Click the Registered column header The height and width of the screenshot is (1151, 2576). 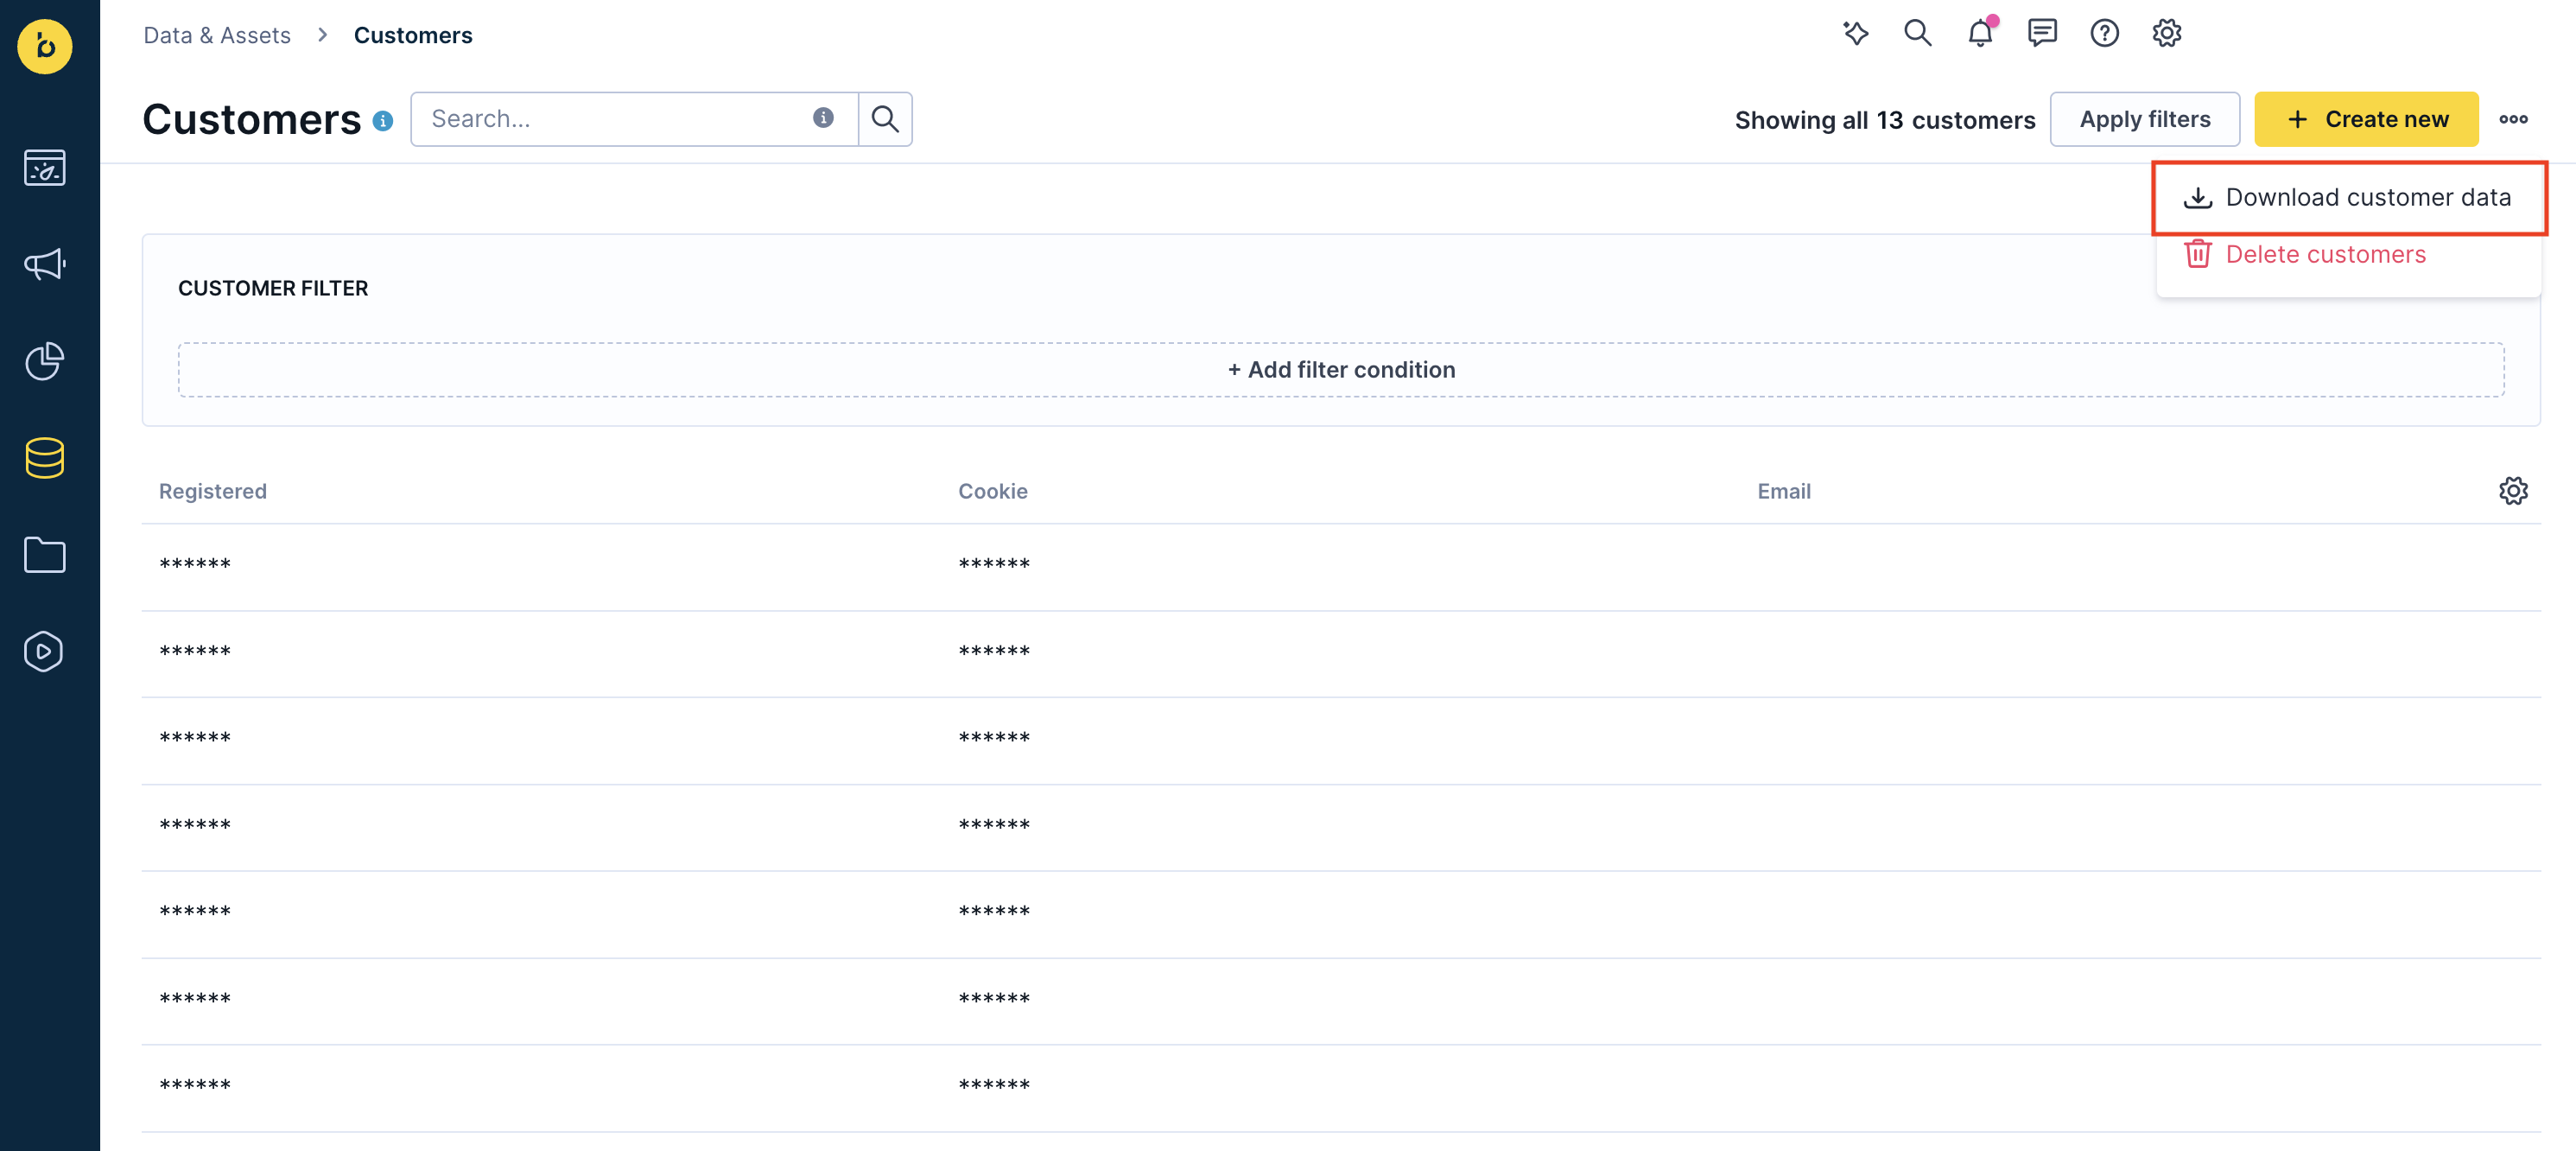213,491
